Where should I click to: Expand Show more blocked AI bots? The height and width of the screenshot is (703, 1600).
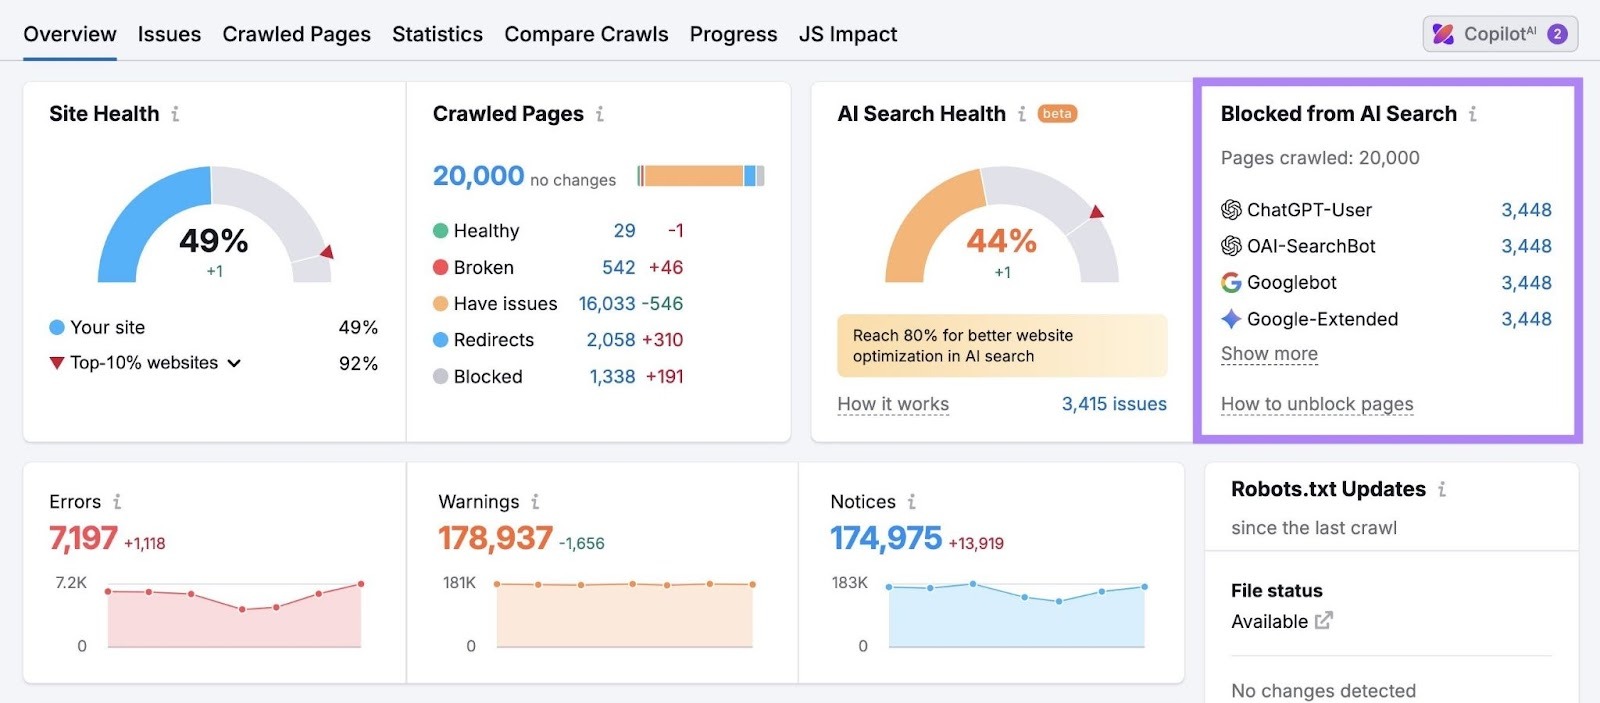click(1269, 354)
